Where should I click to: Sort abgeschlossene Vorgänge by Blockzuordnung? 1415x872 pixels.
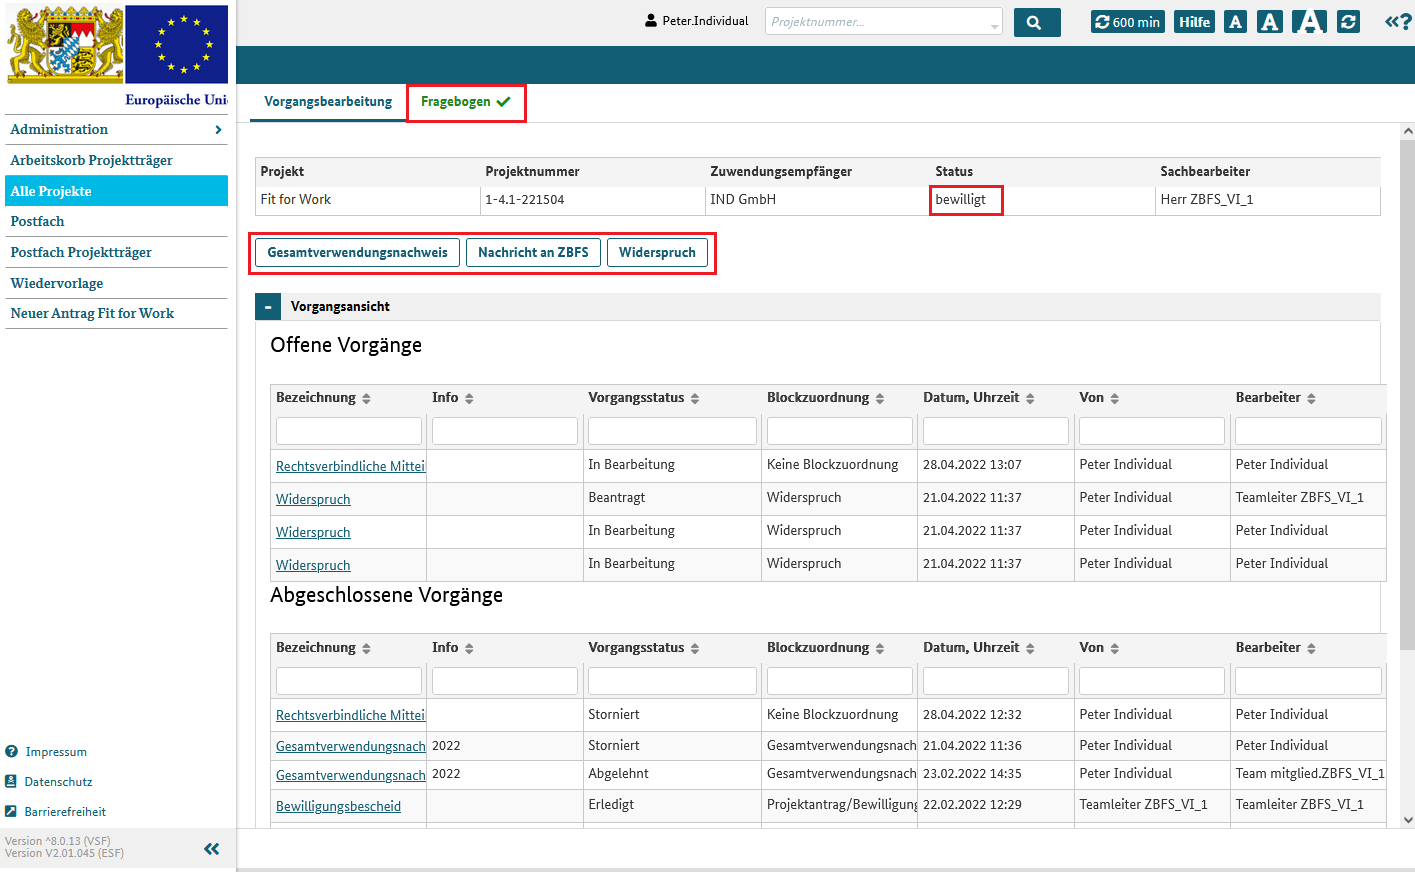[880, 648]
